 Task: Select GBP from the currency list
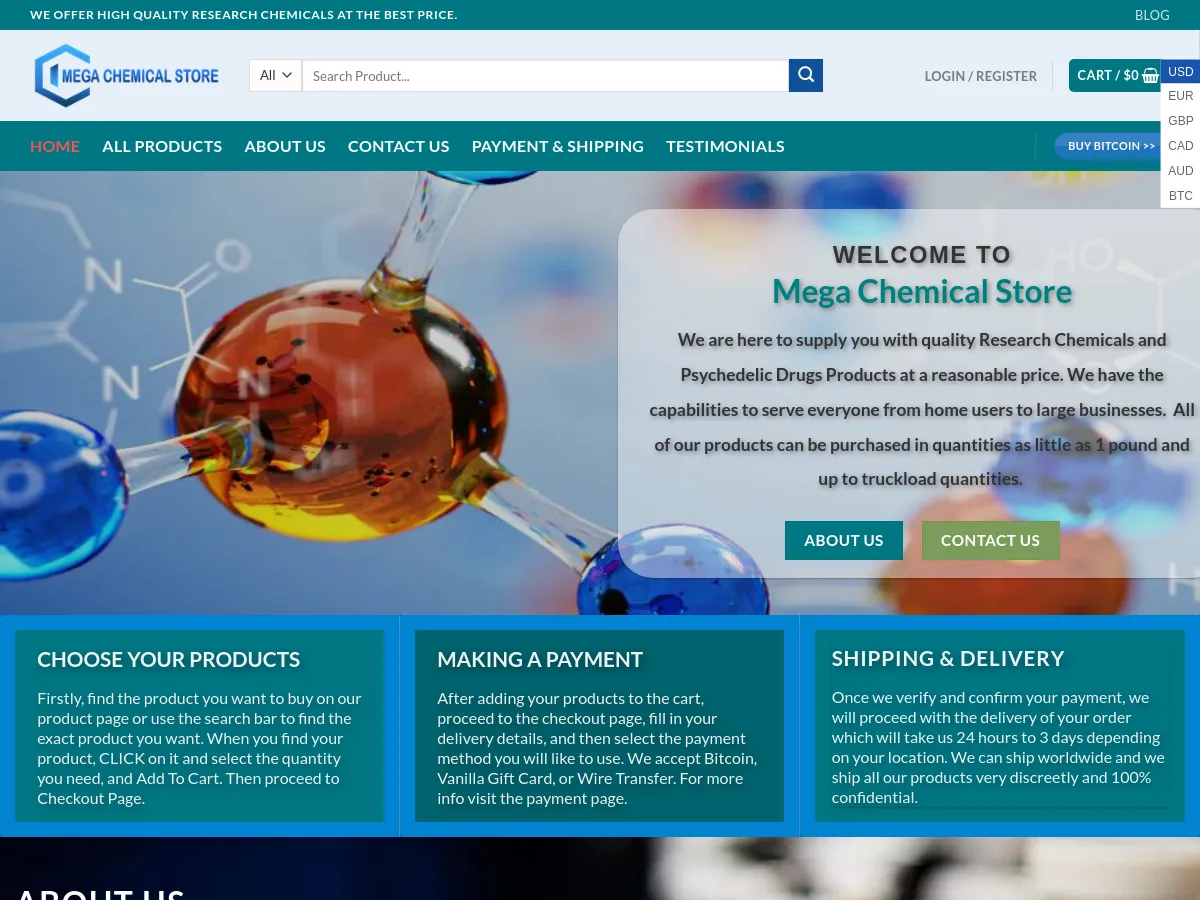(1180, 120)
